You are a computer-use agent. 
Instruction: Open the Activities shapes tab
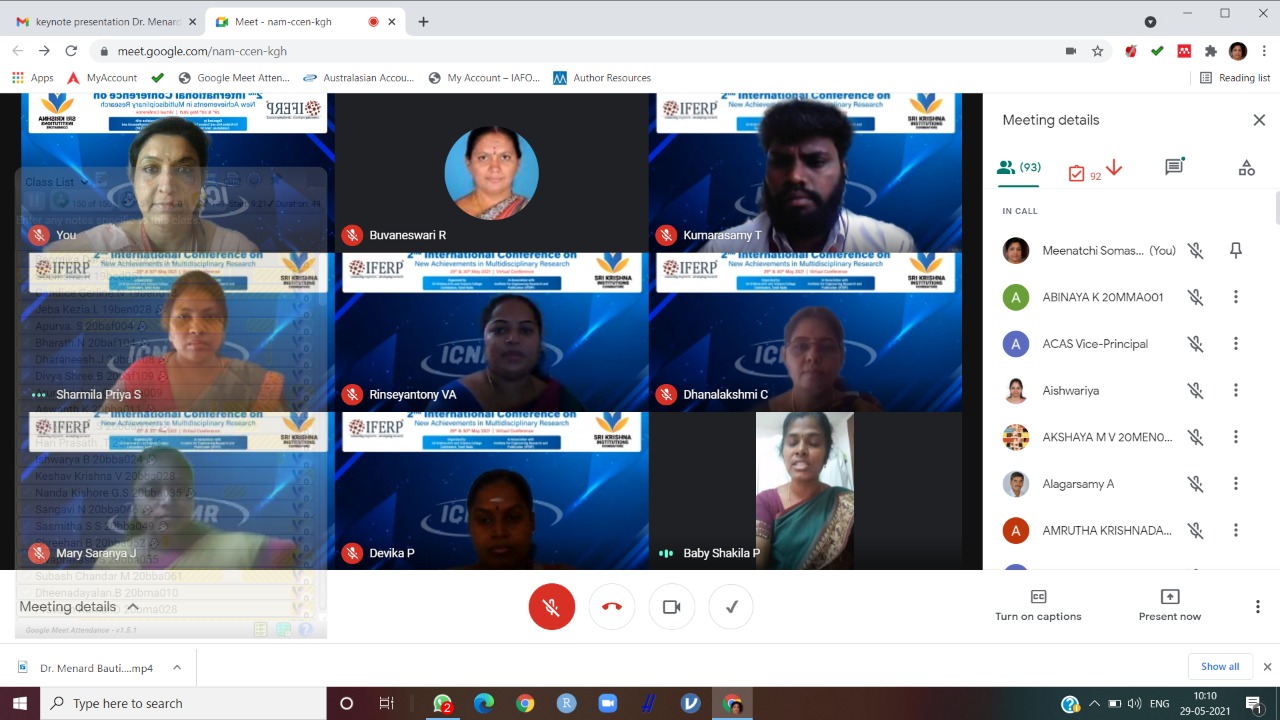[x=1246, y=168]
